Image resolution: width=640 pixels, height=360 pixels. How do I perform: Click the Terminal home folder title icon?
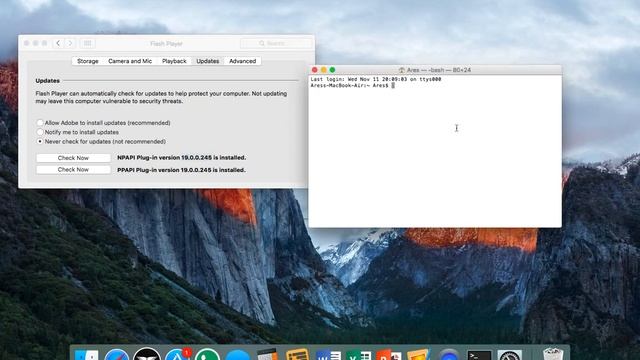click(402, 70)
